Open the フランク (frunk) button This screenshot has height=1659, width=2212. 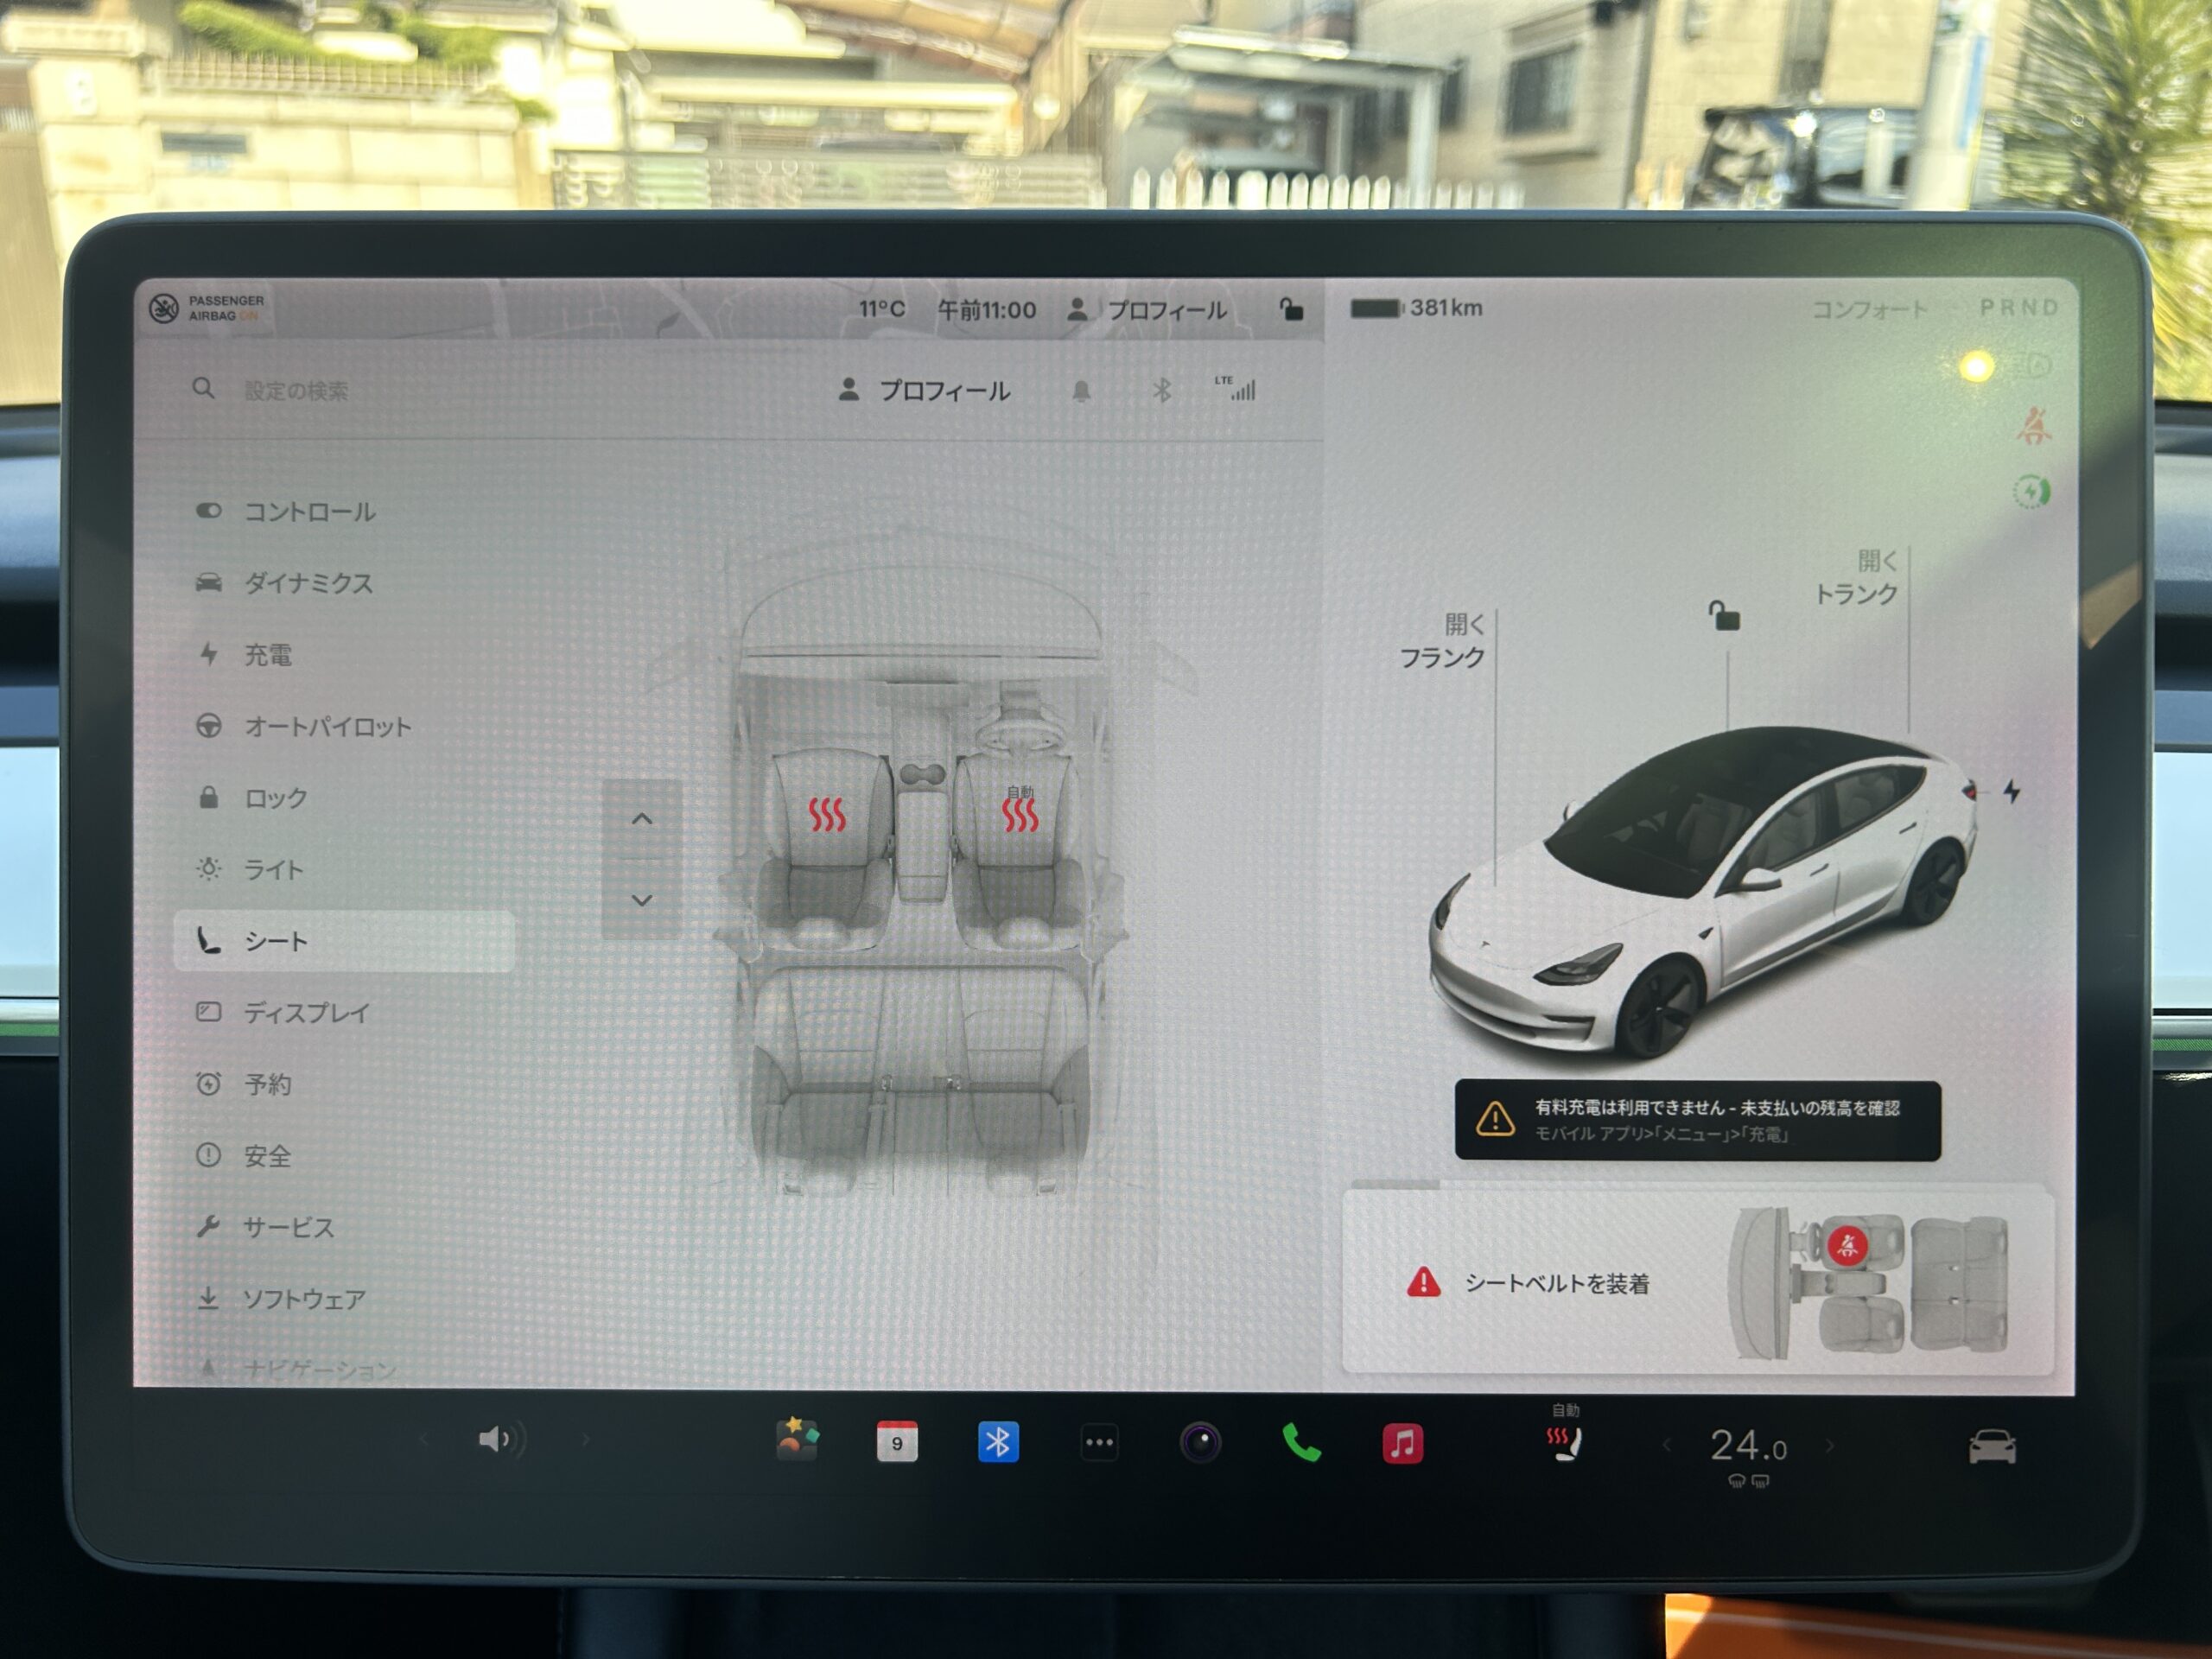[x=1442, y=642]
